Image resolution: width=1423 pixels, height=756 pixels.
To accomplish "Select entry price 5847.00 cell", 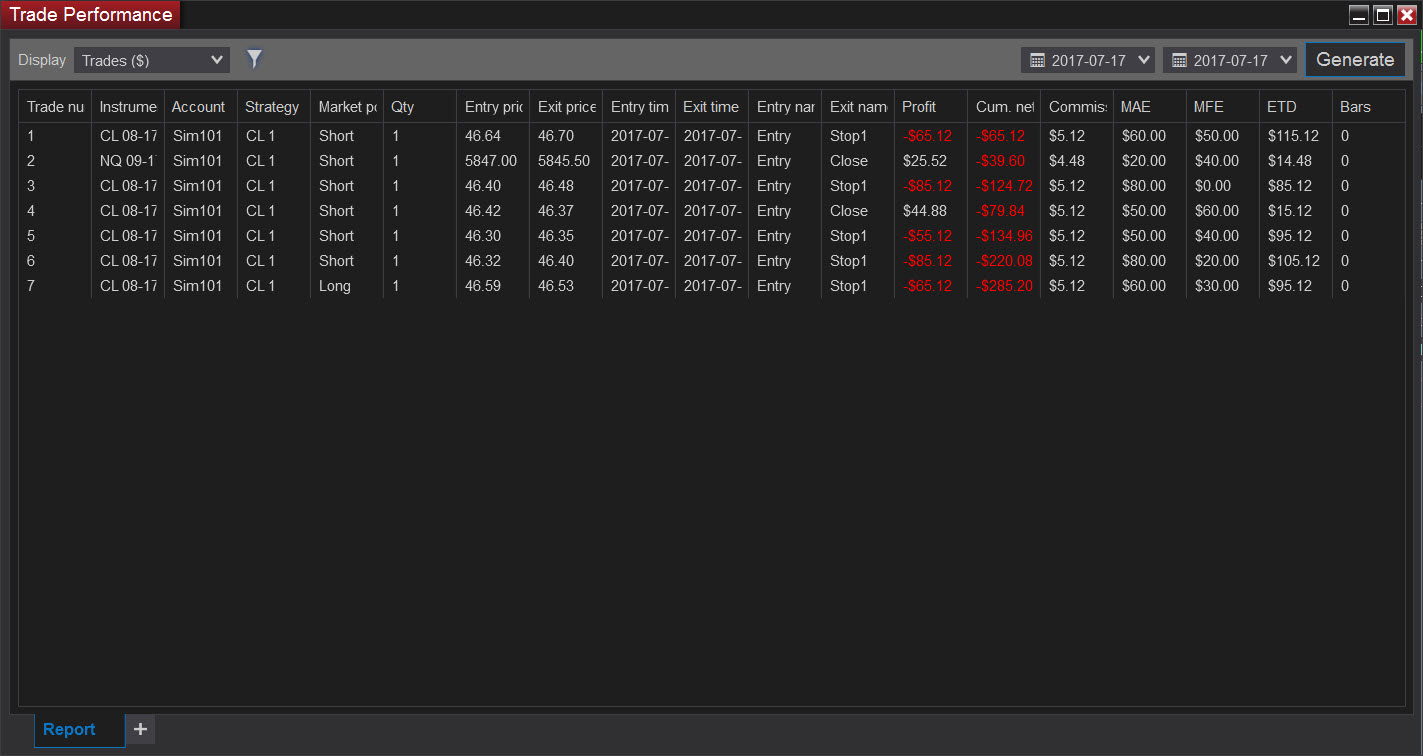I will [493, 161].
